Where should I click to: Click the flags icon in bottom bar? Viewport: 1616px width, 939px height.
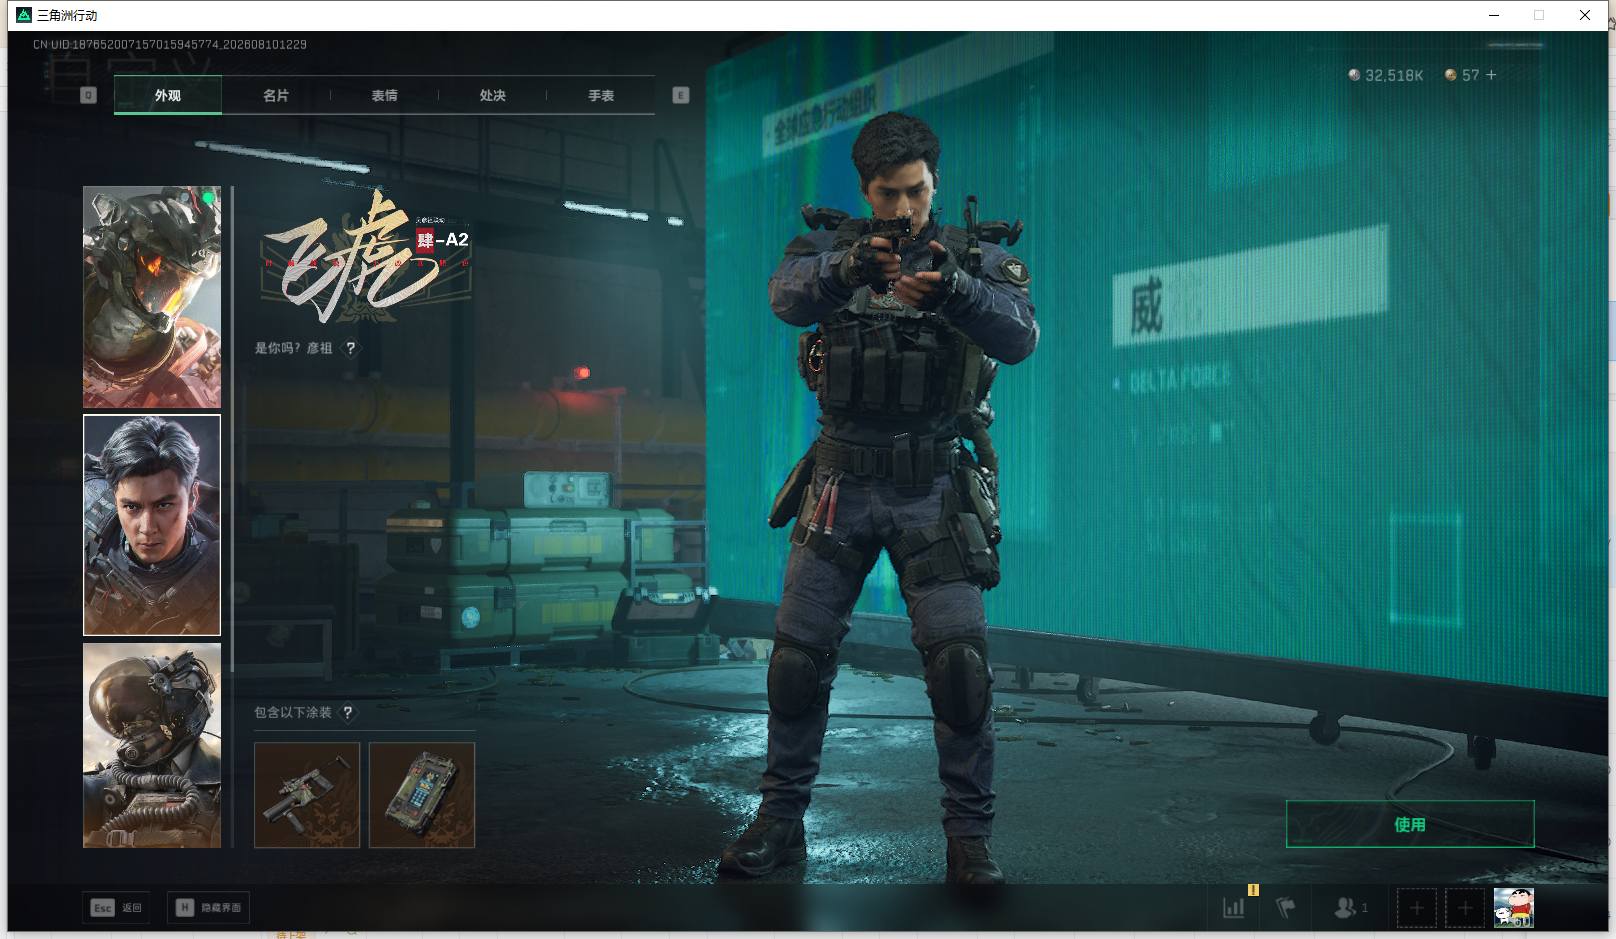coord(1286,908)
